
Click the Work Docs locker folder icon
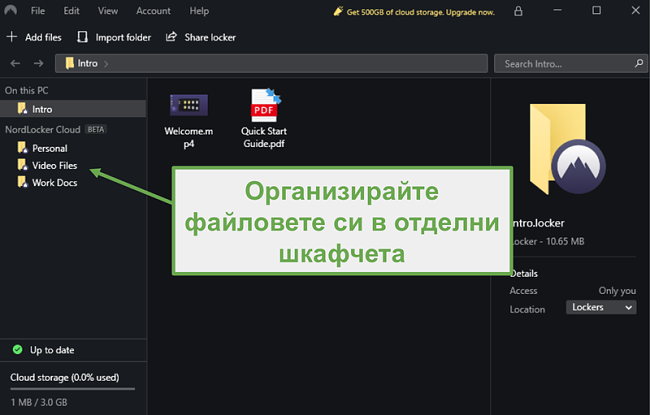(x=22, y=182)
